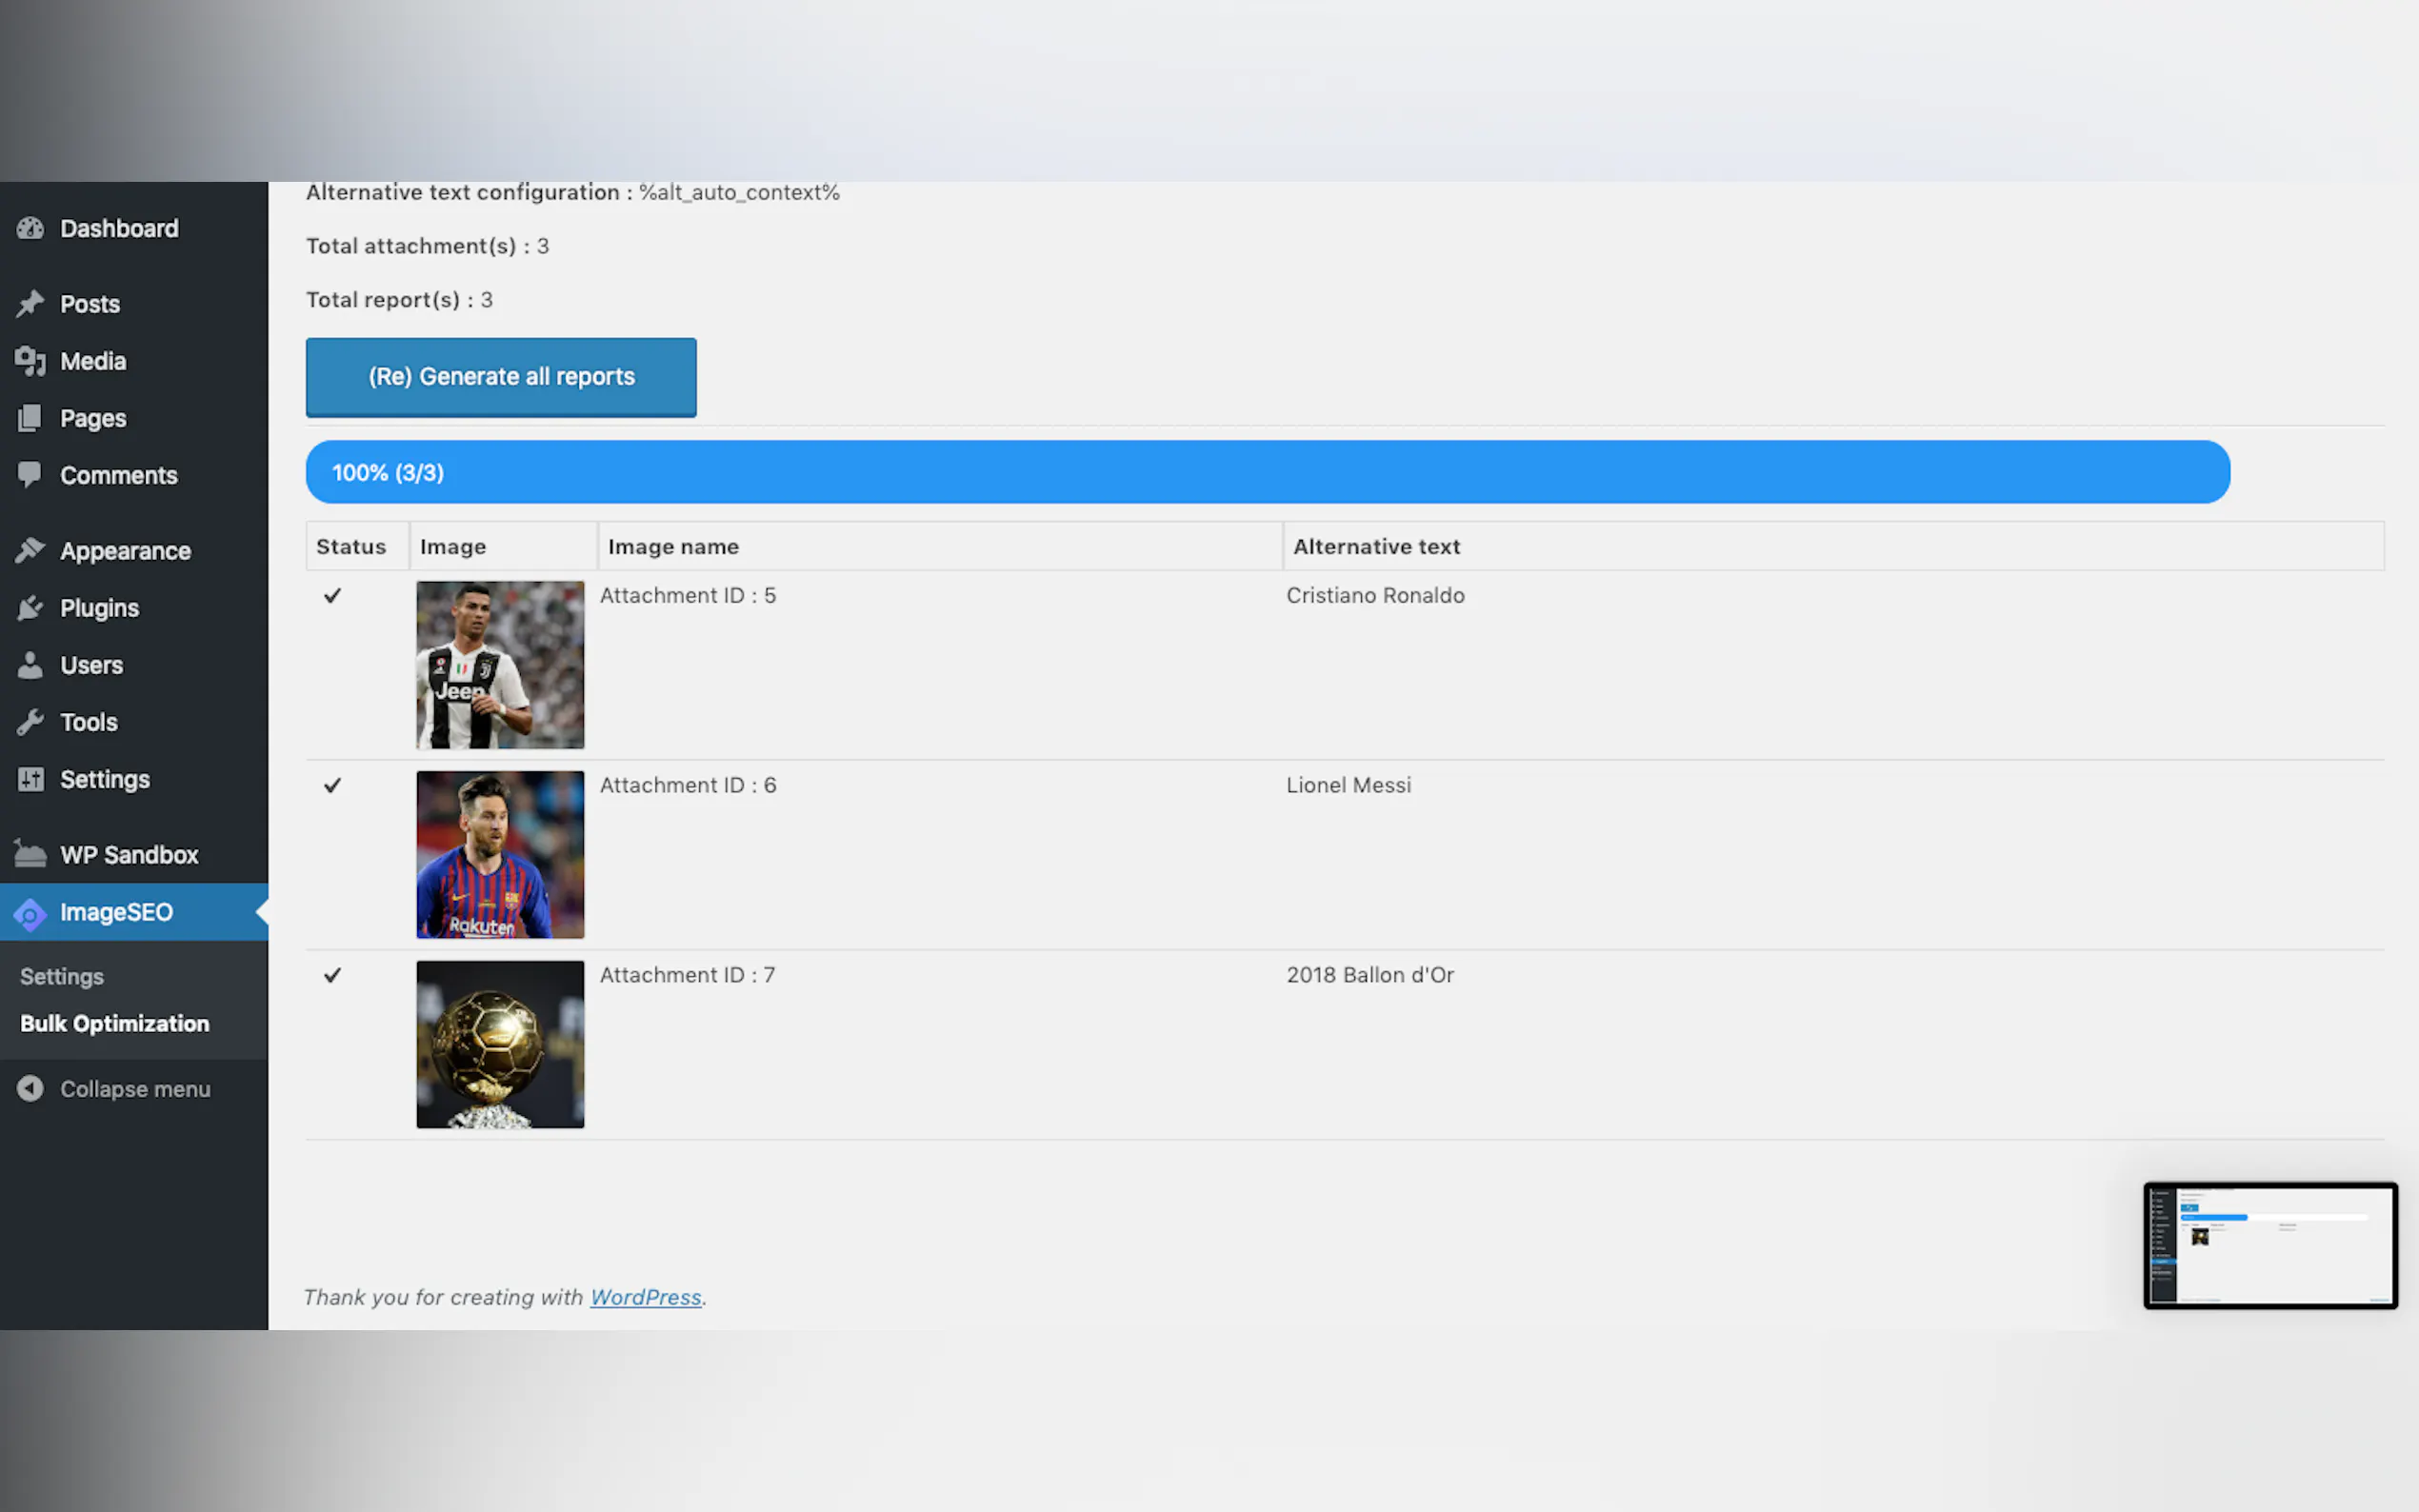The image size is (2419, 1512).
Task: Click the Tools wrench icon
Action: 30,721
